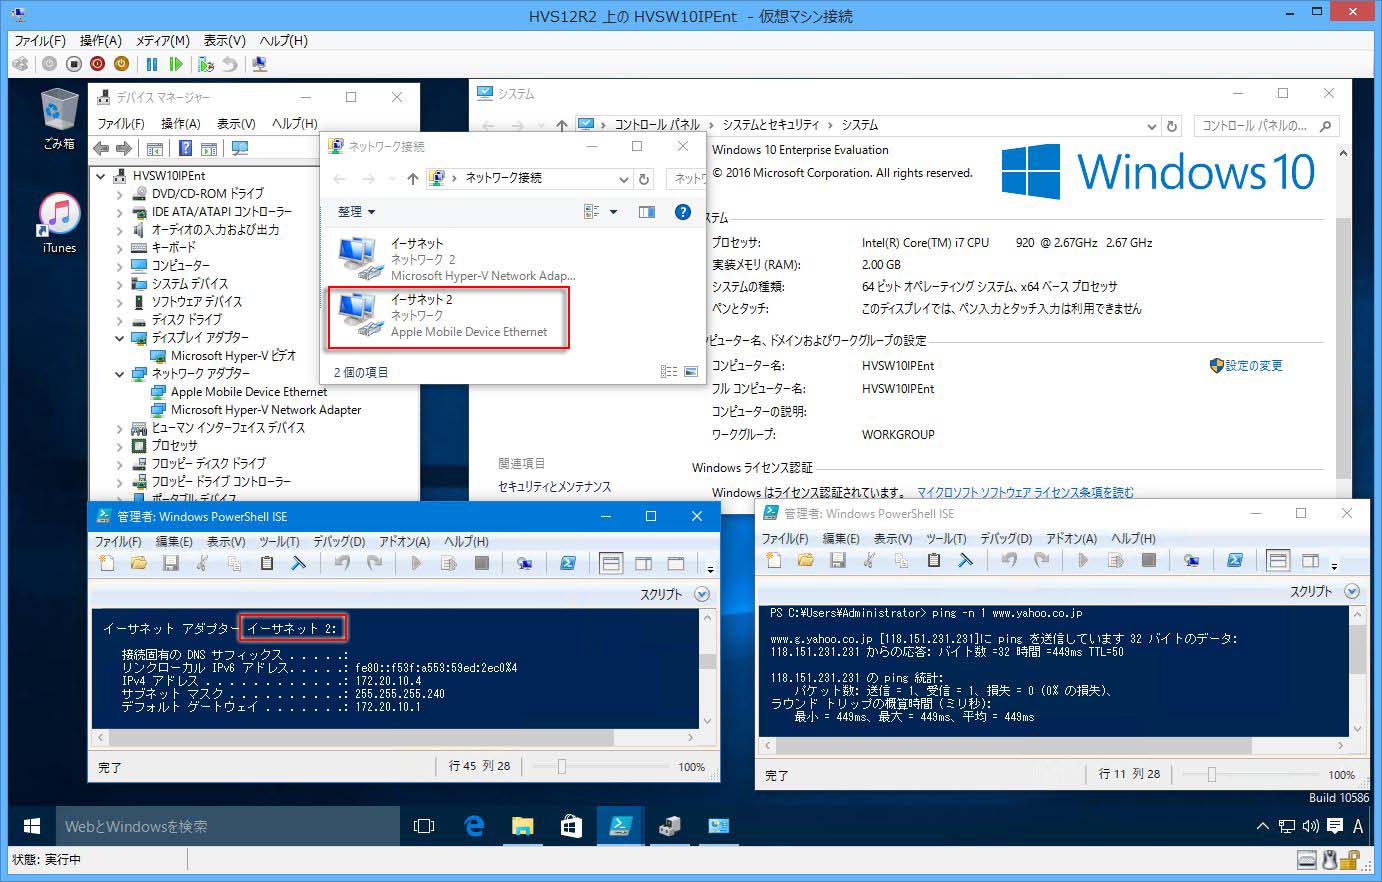The height and width of the screenshot is (882, 1382).
Task: Open Action menu in VM connection window
Action: [100, 41]
